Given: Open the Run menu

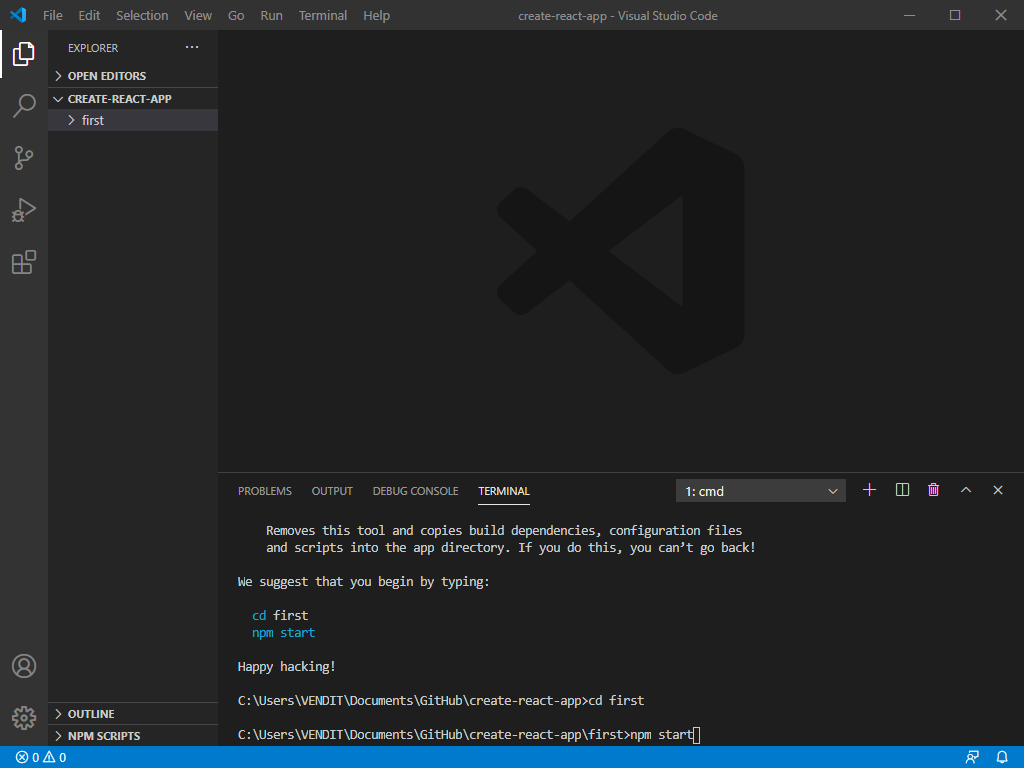Looking at the screenshot, I should point(272,15).
